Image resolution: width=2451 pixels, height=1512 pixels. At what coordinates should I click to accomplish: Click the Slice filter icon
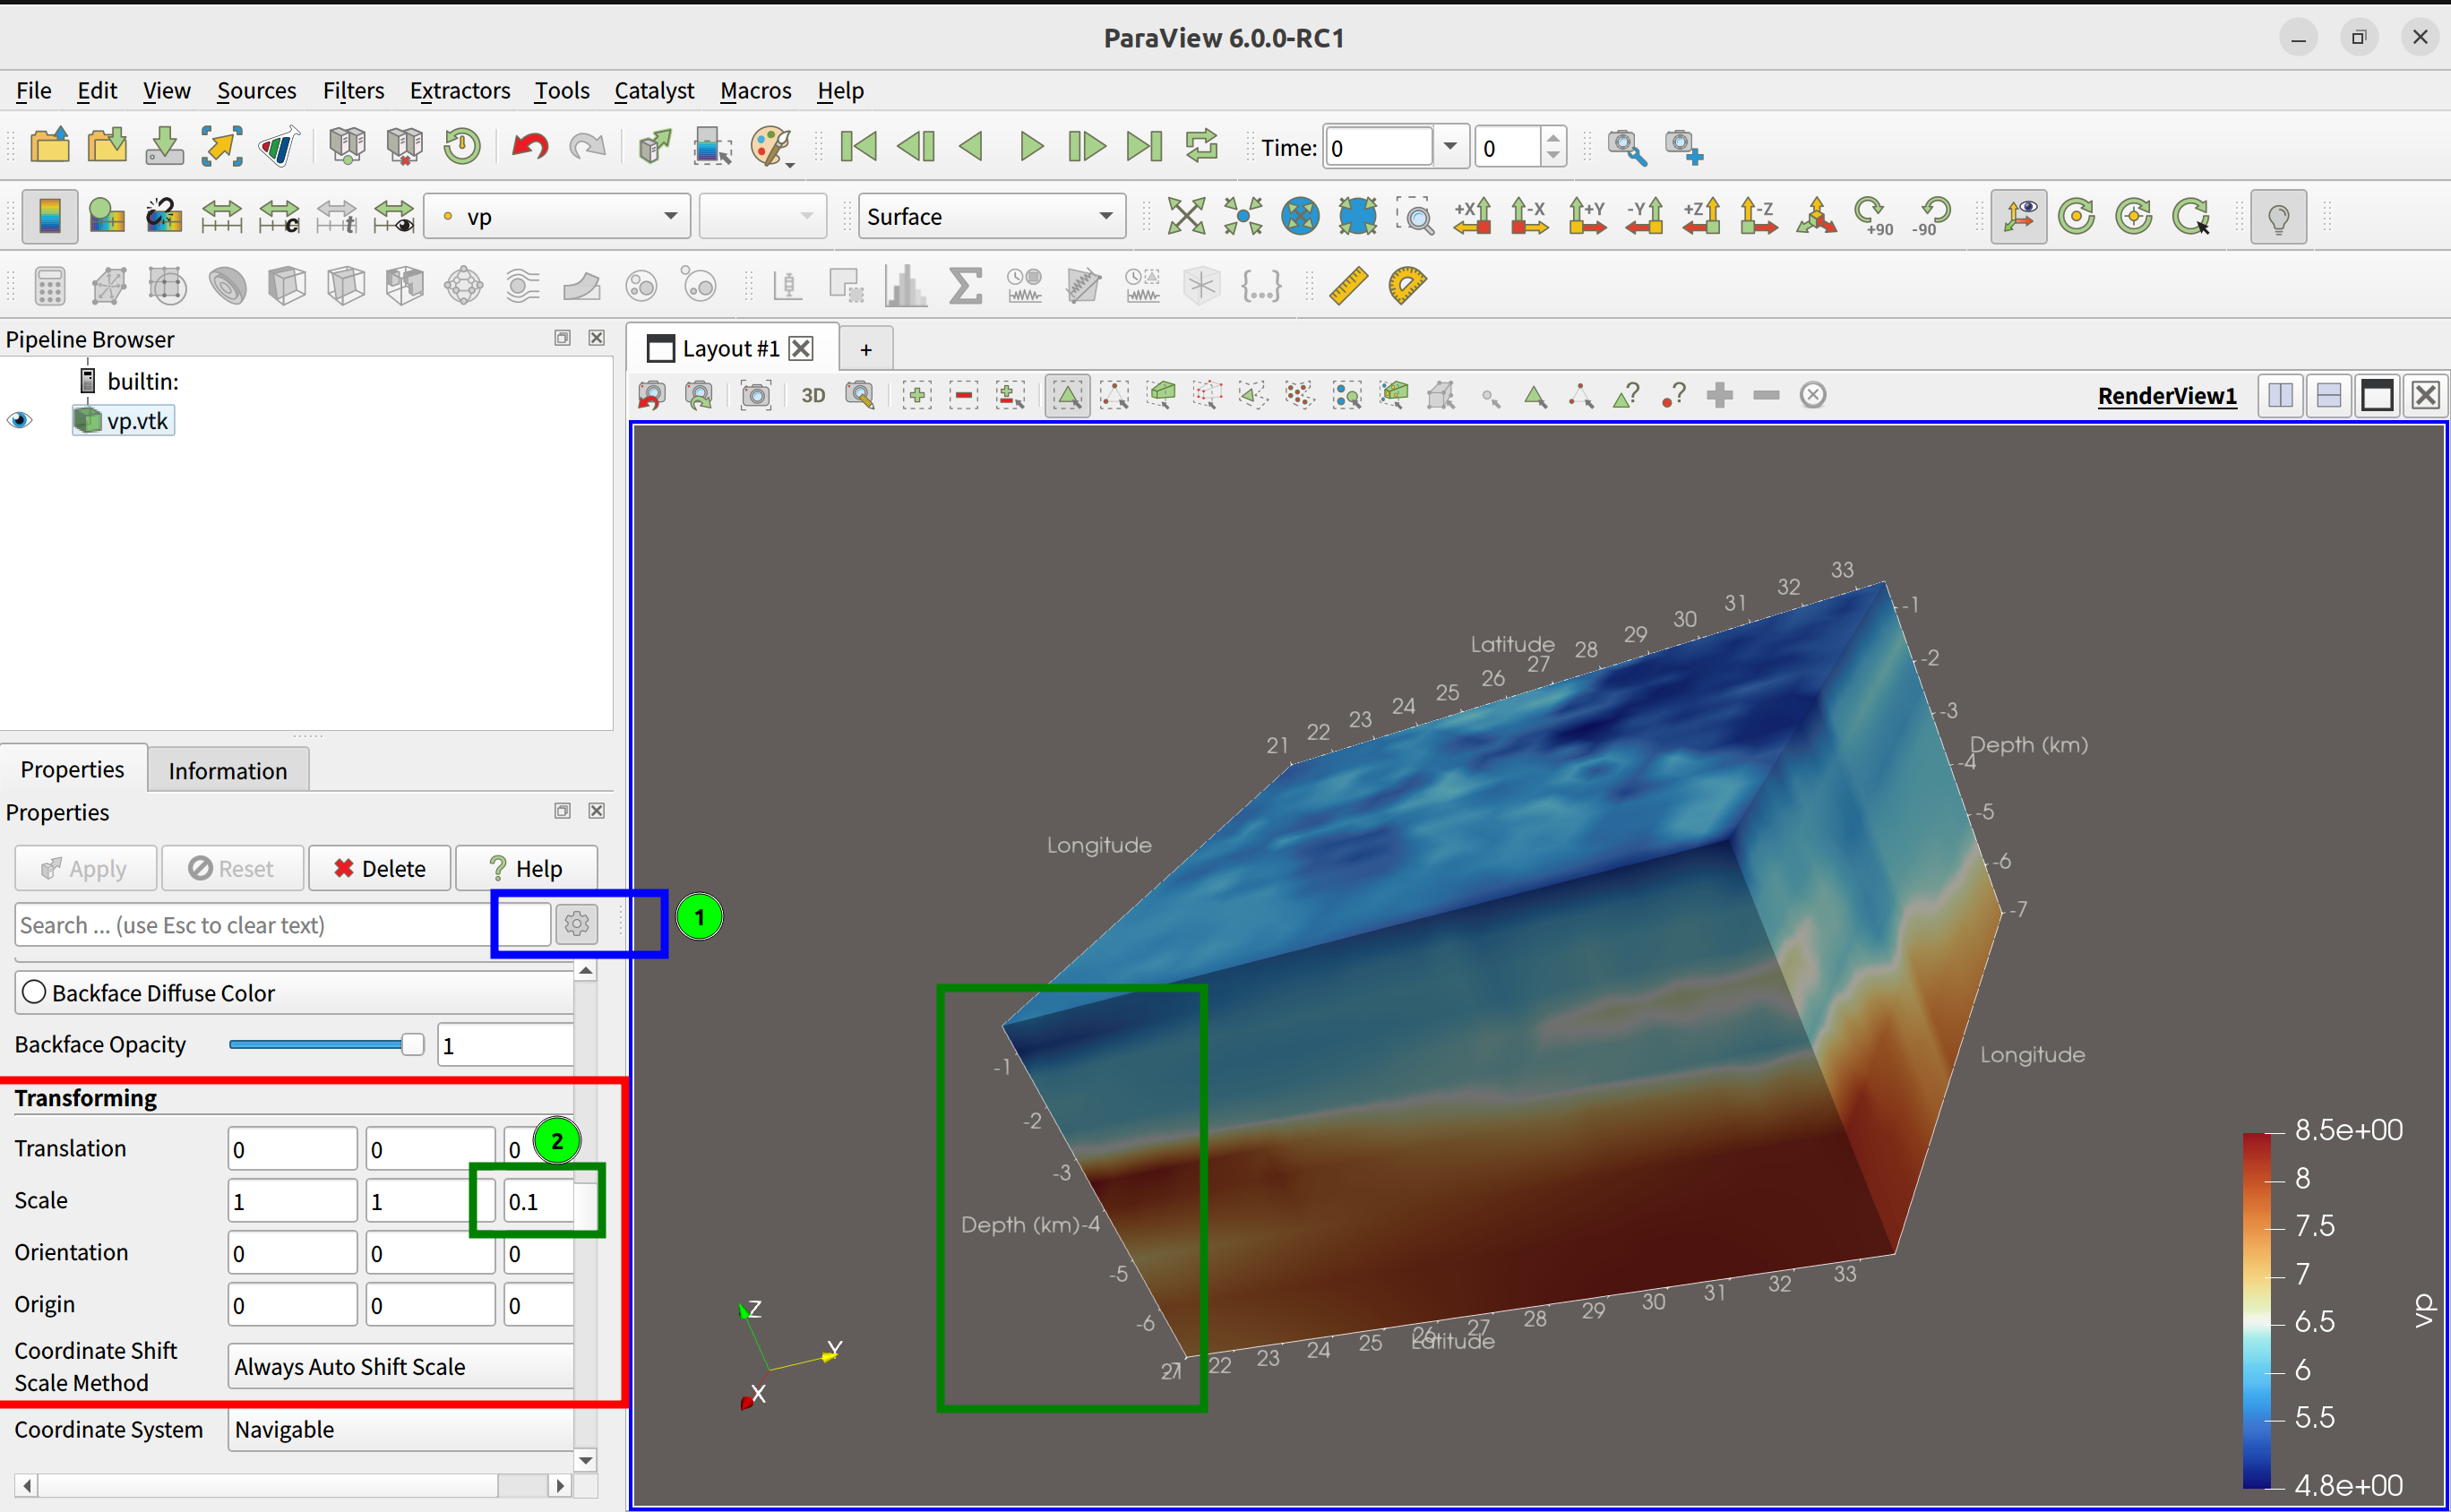click(x=345, y=287)
